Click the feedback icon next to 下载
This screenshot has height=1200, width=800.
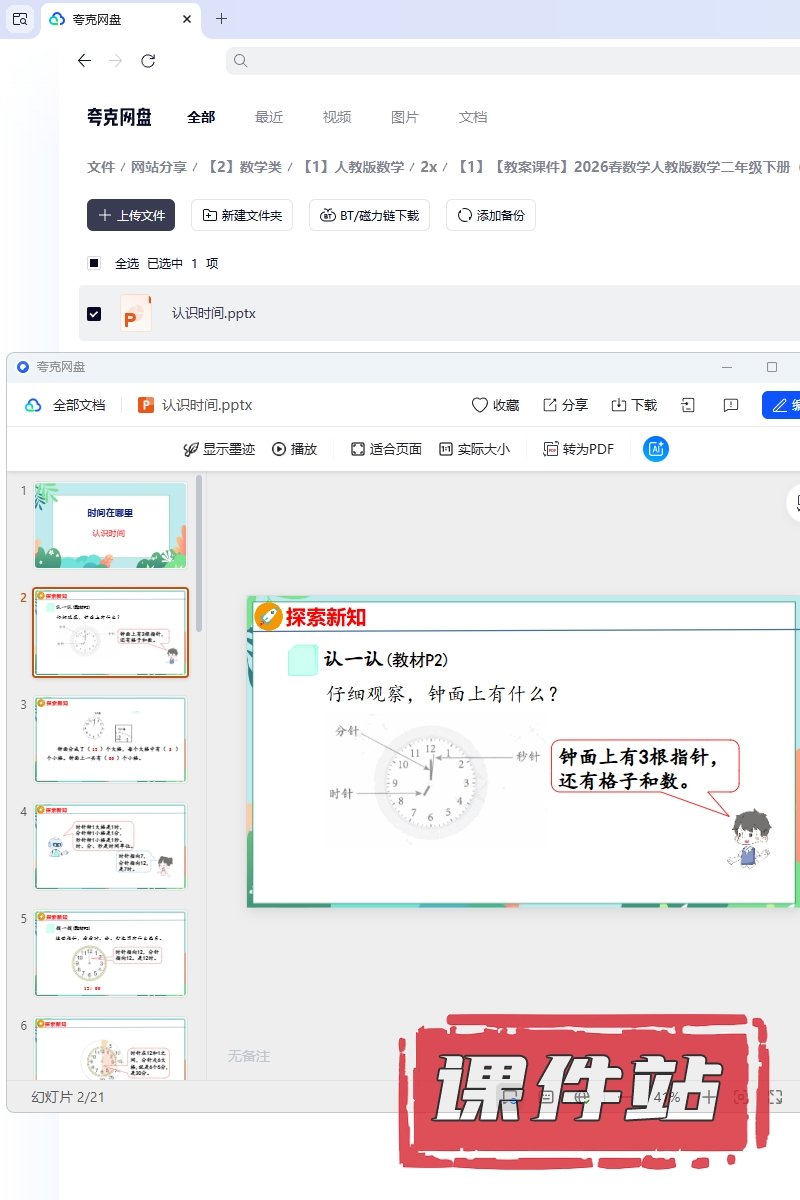[731, 405]
